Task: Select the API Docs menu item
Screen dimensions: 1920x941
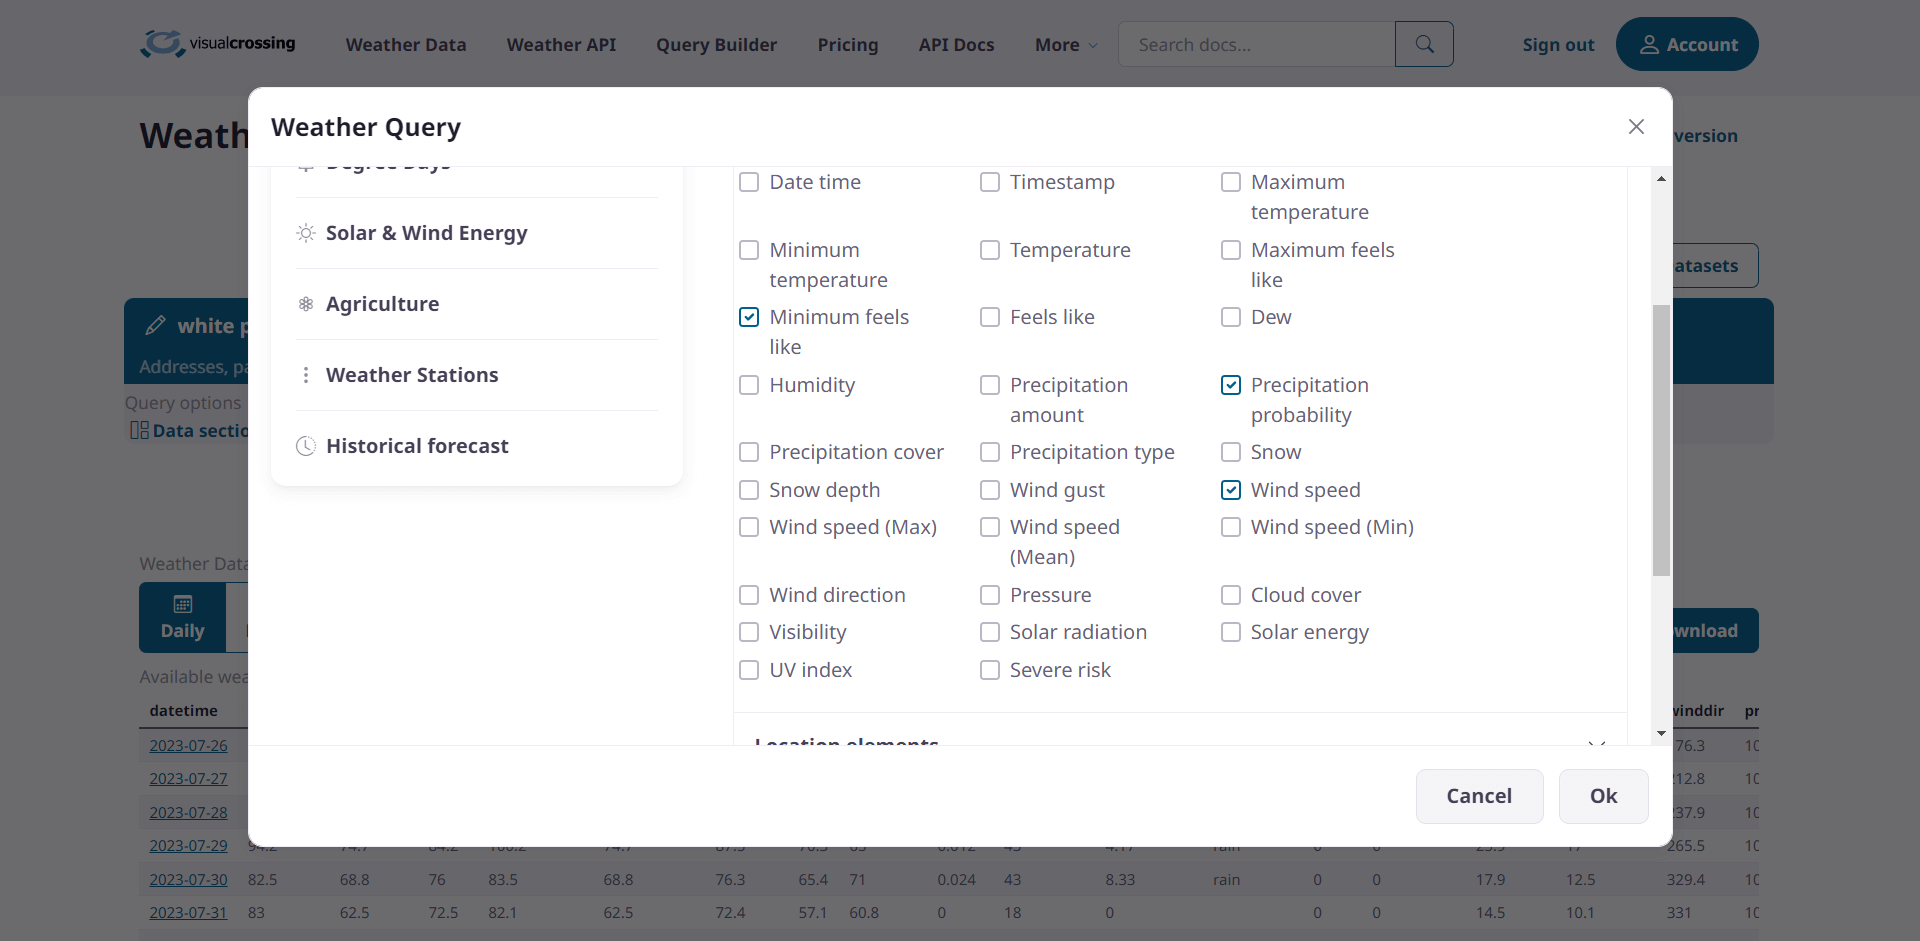Action: pos(956,44)
